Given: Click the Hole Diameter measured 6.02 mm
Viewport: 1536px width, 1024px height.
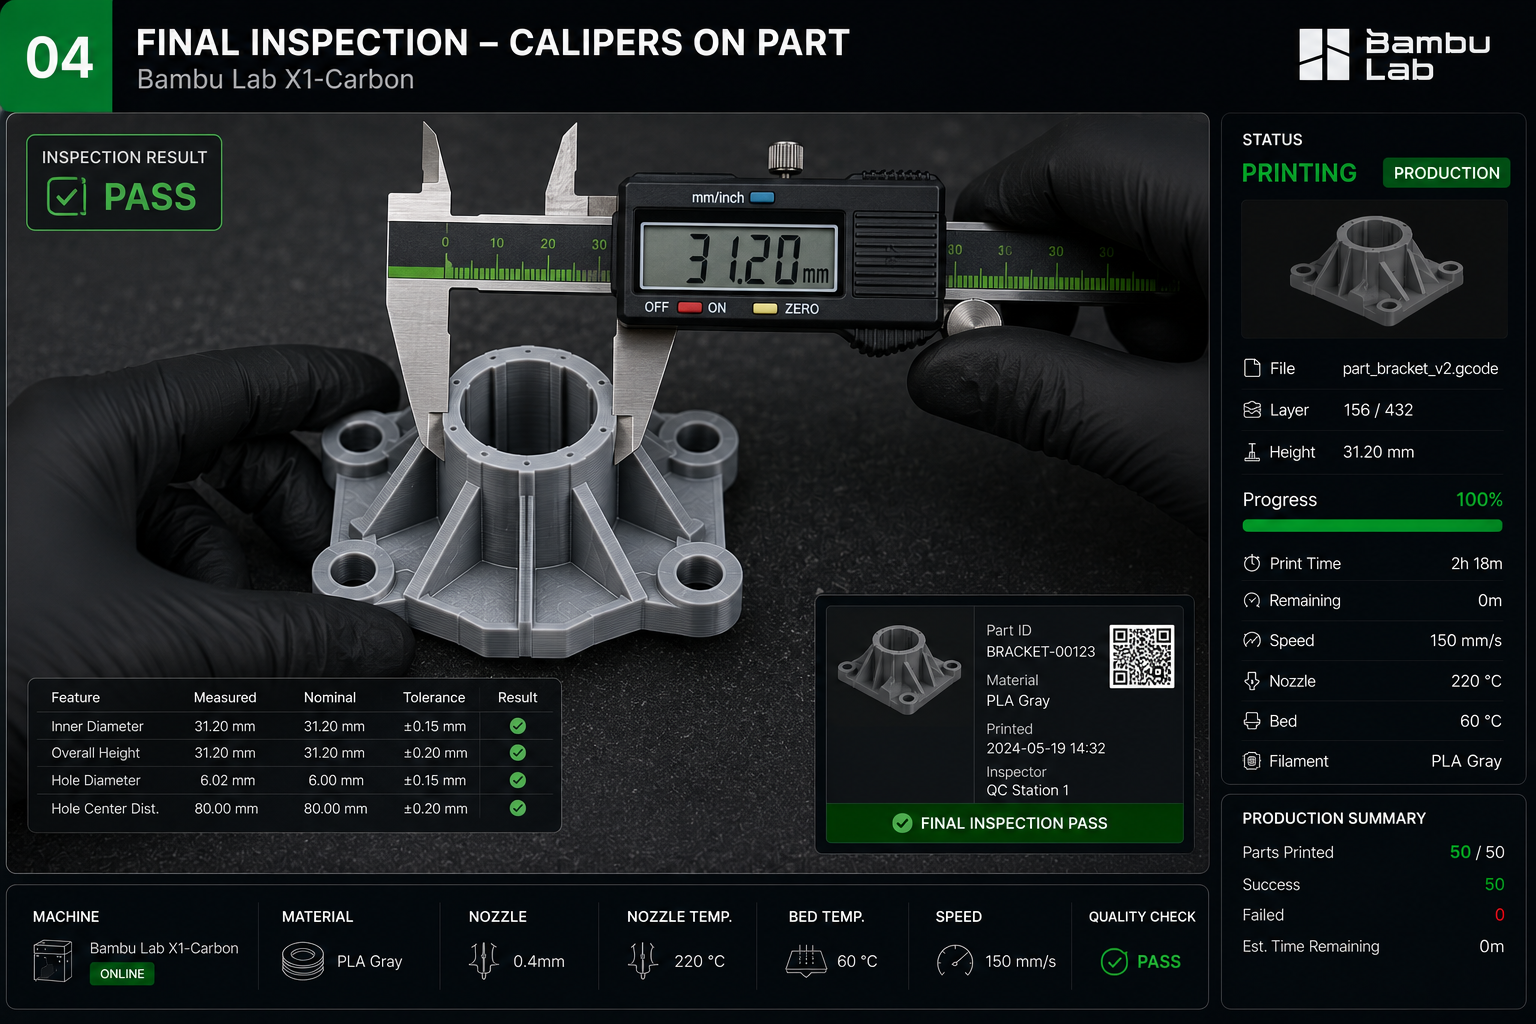Looking at the screenshot, I should point(227,780).
